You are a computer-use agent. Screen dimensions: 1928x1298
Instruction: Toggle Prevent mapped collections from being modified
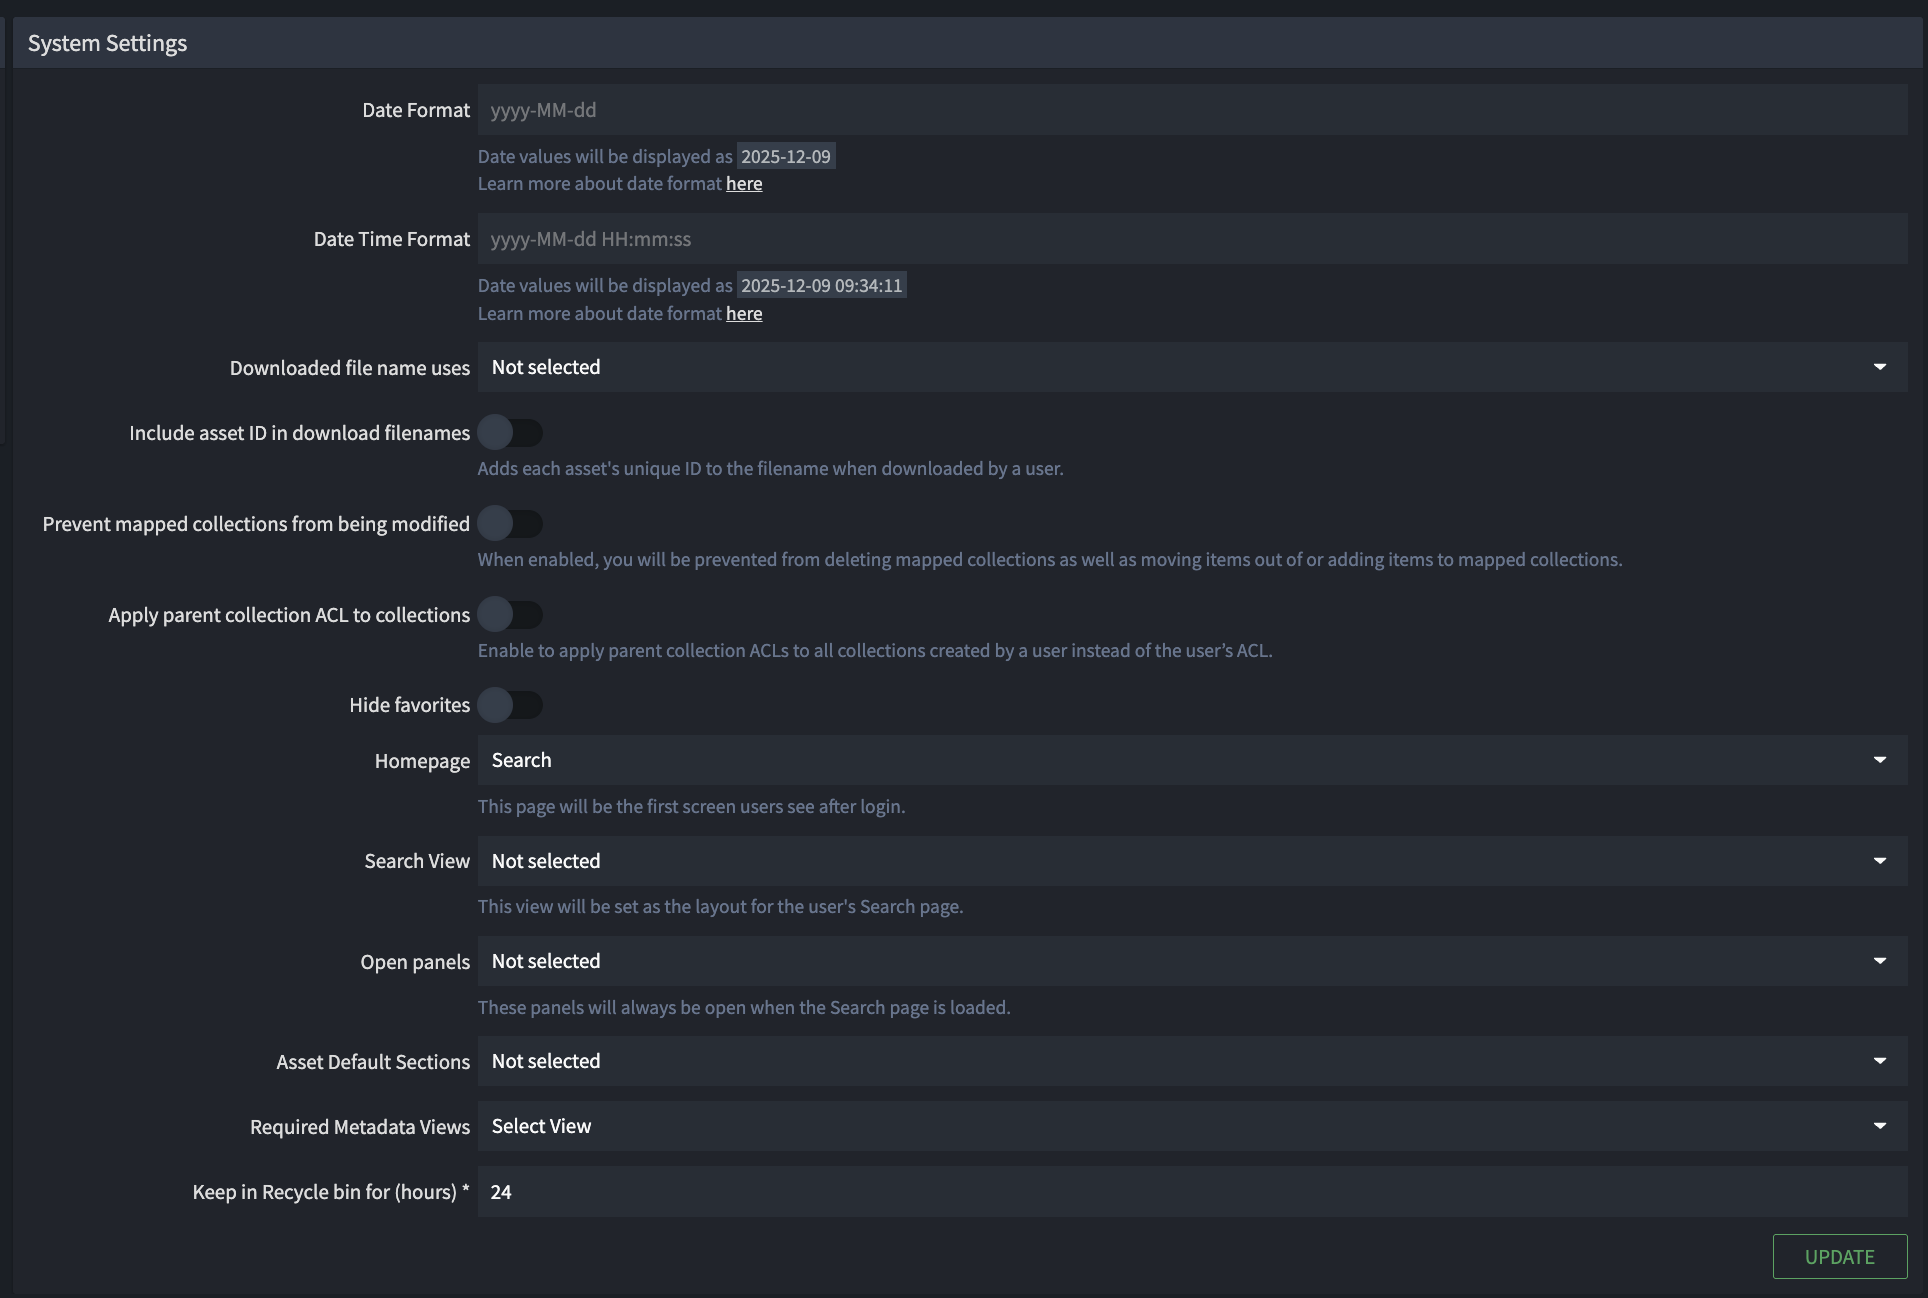[510, 524]
